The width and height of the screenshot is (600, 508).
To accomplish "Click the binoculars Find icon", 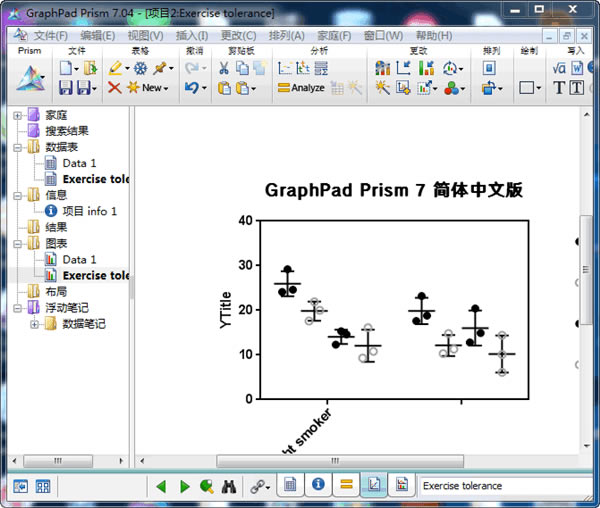I will point(229,486).
